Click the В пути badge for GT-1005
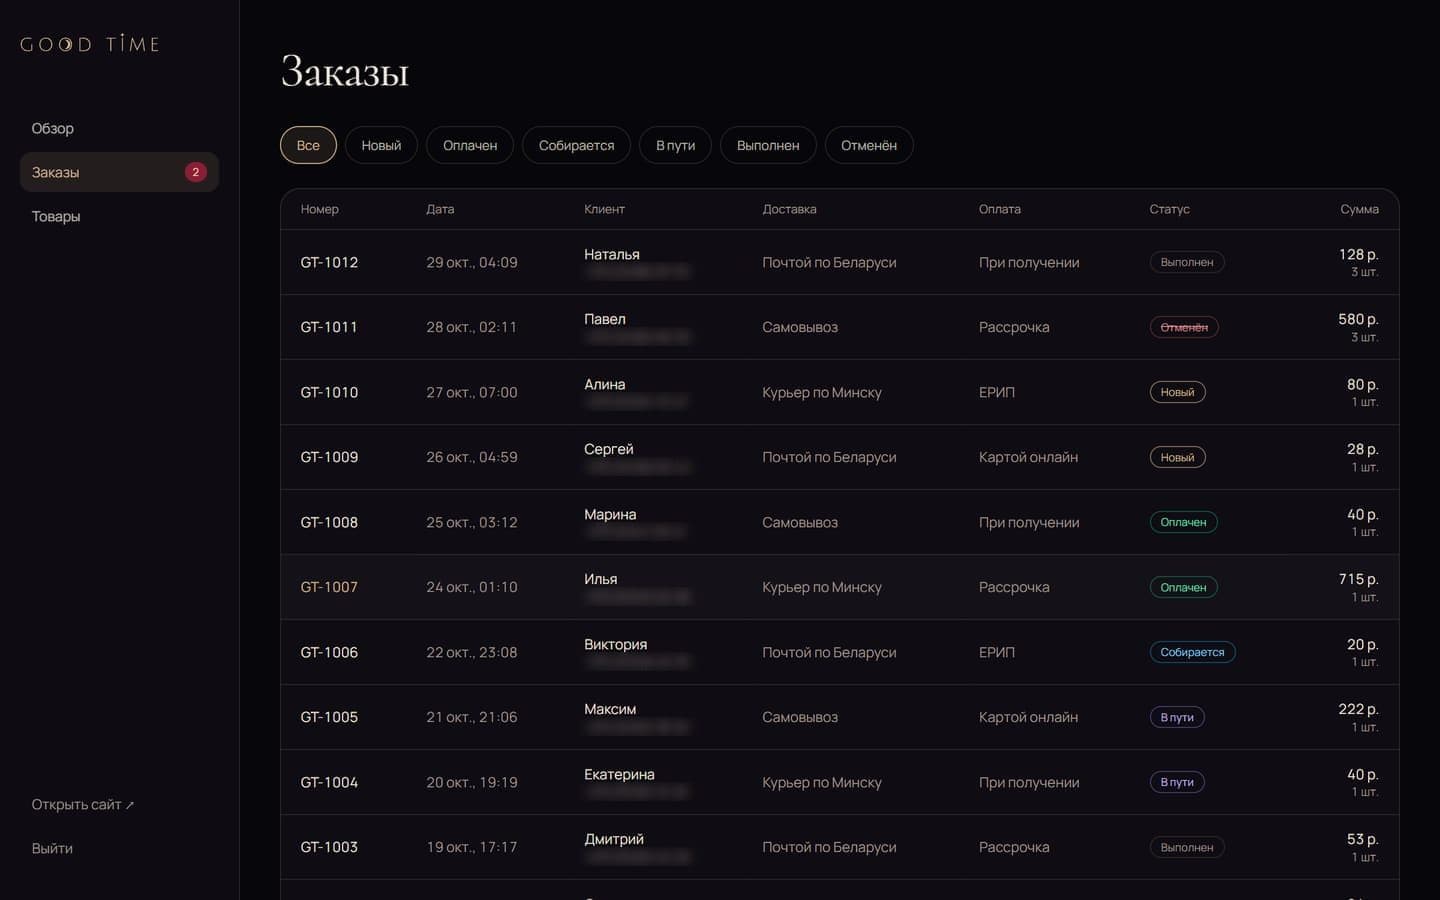 coord(1177,717)
